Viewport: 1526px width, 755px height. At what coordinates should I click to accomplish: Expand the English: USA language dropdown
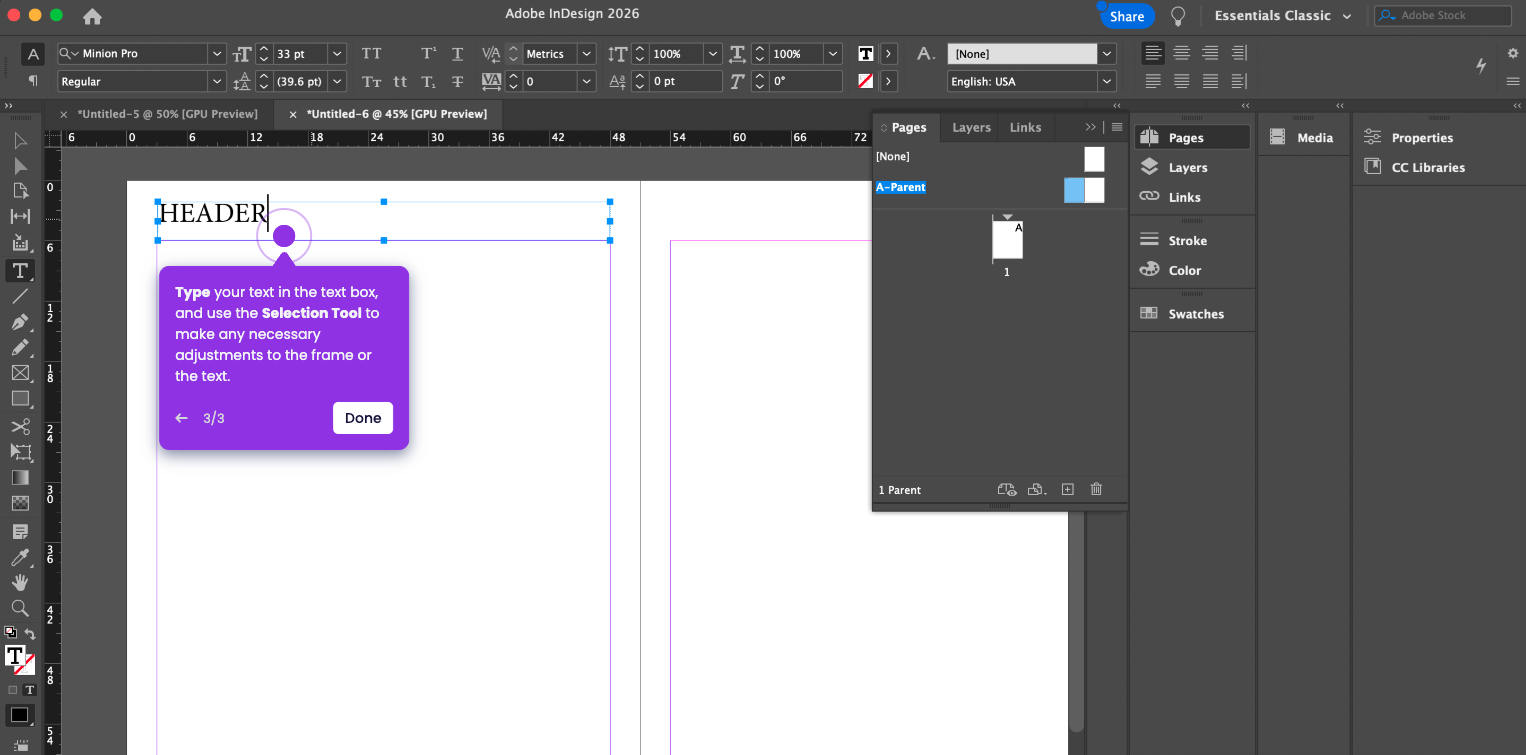[1106, 82]
